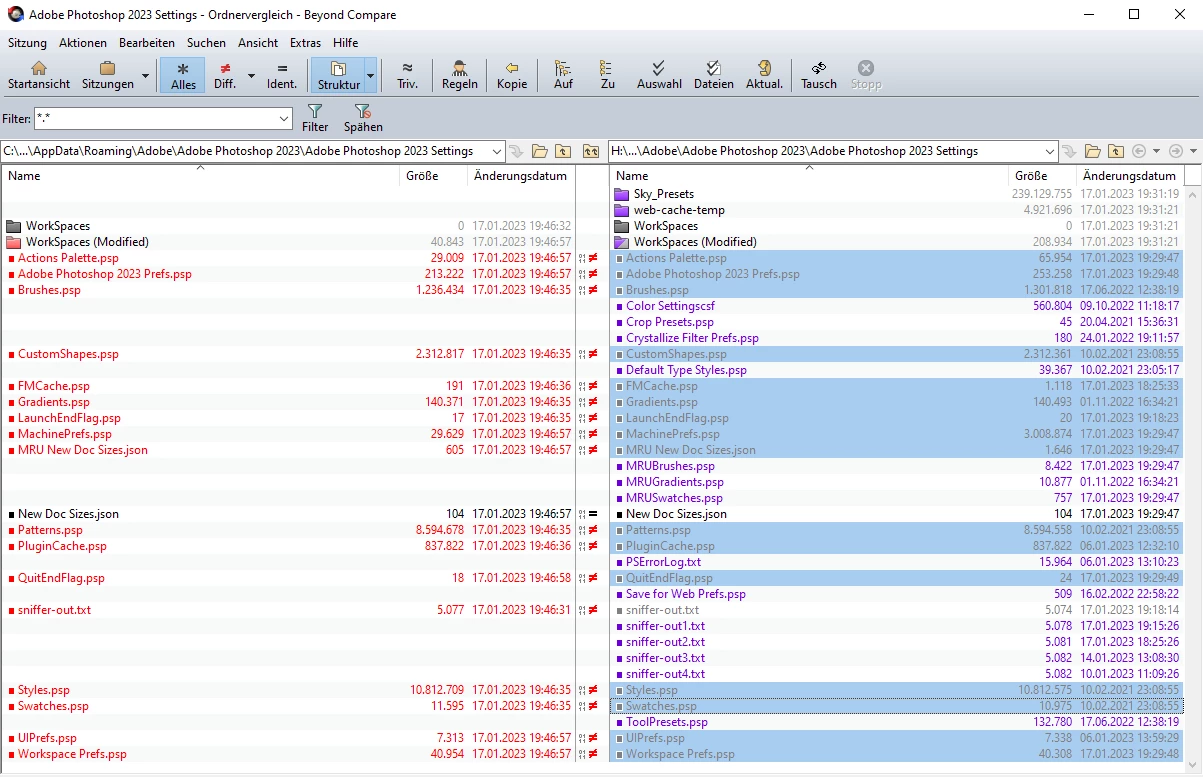Sort right pane by Änderungsdatum column
Screen dimensions: 1203x777
1130,176
